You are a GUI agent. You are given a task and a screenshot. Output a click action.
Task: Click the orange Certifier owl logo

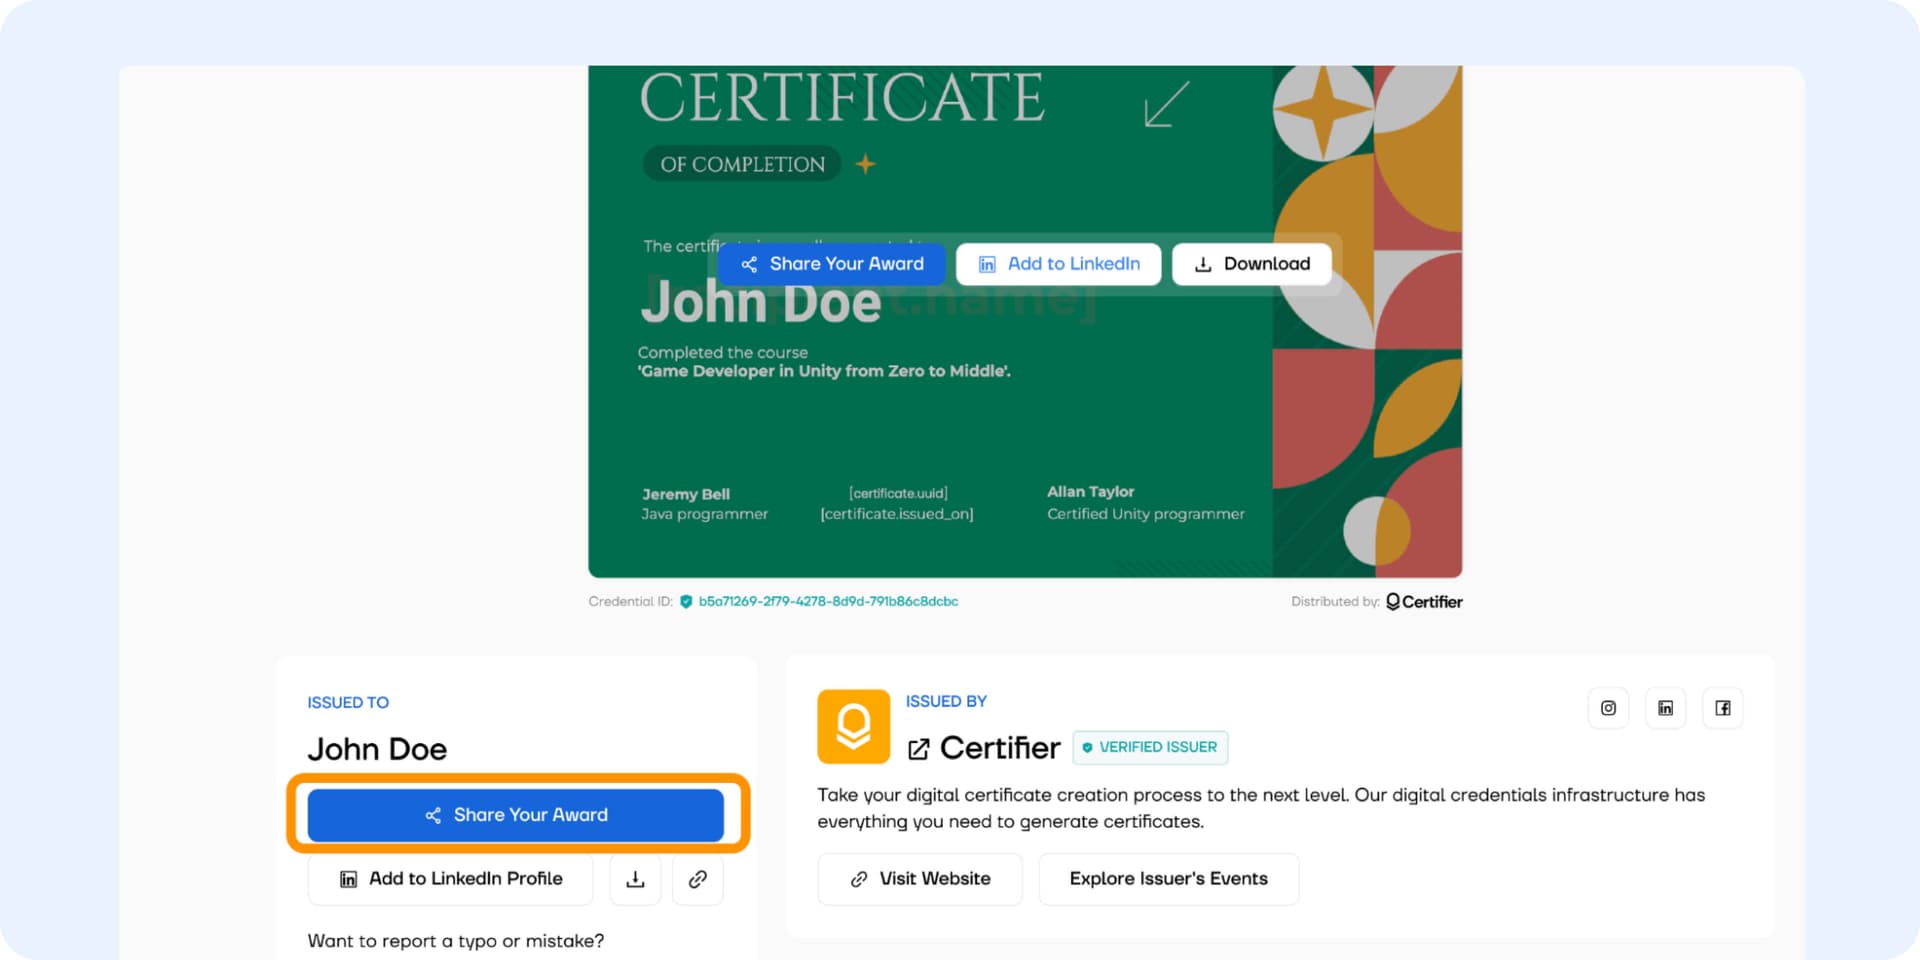(x=853, y=727)
